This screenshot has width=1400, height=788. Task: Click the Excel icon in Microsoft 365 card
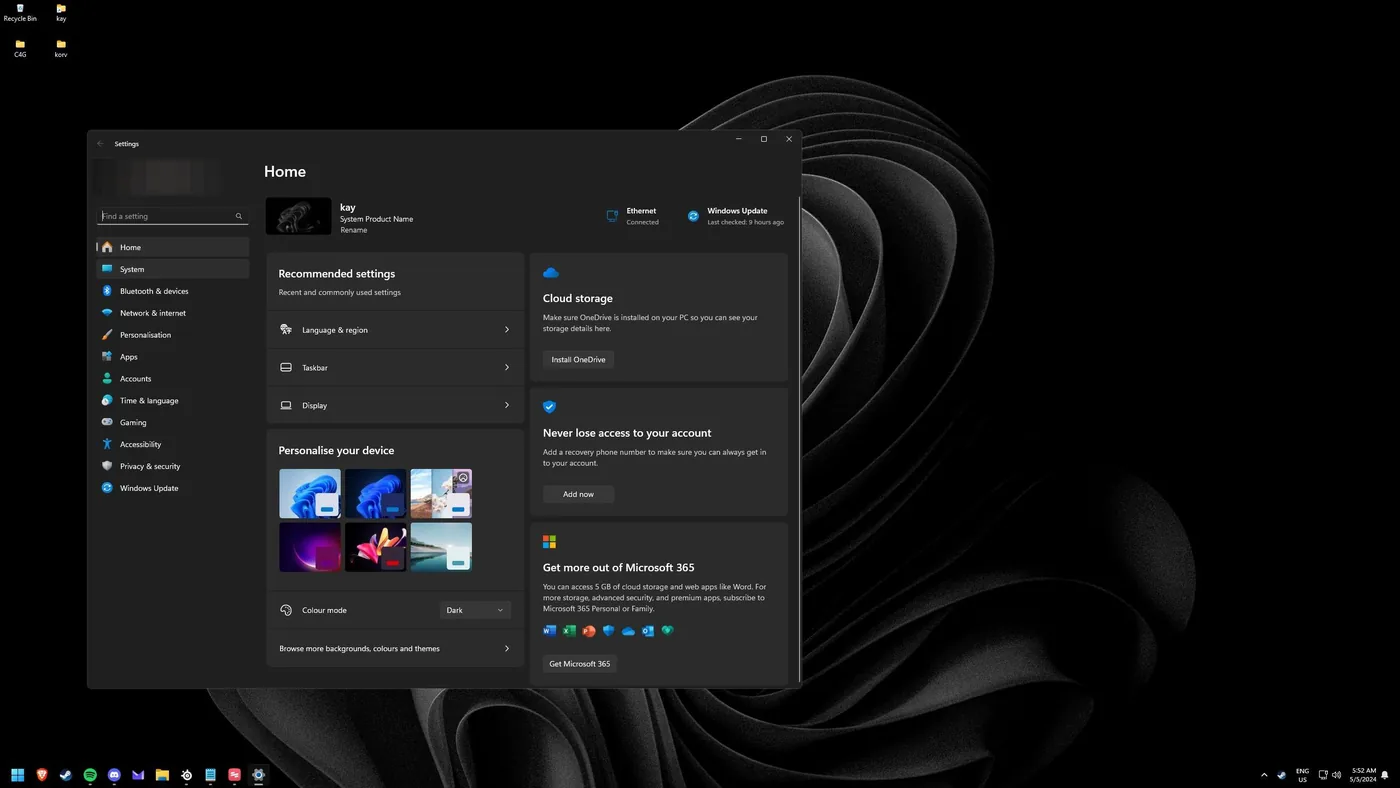[x=569, y=631]
